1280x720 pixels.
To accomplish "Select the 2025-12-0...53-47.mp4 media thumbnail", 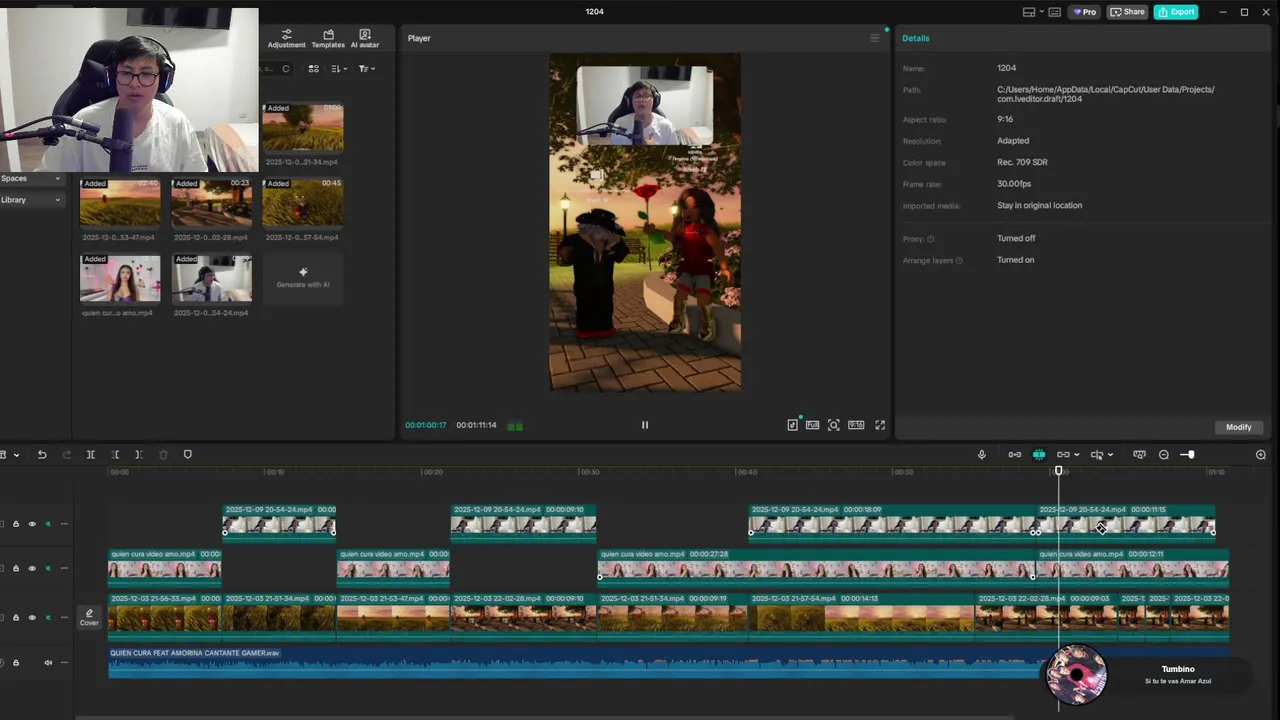I will coord(120,203).
